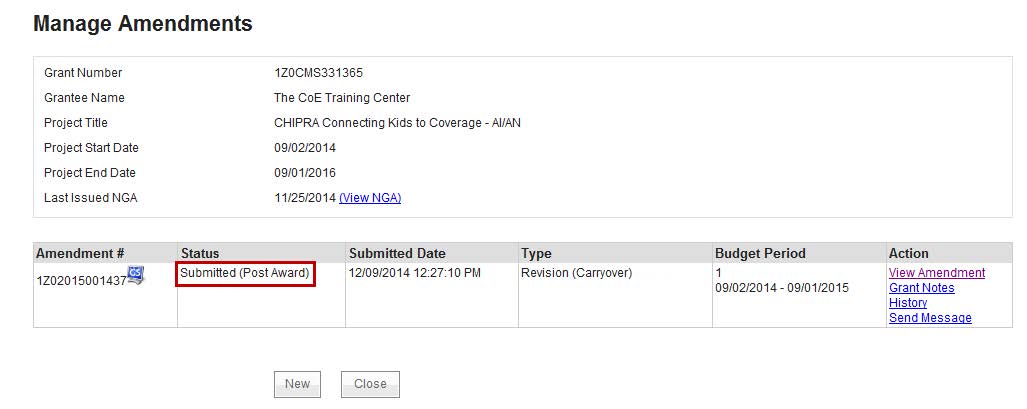Click the Revision (Carryover) type cell
Image resolution: width=1027 pixels, height=409 pixels.
click(576, 273)
